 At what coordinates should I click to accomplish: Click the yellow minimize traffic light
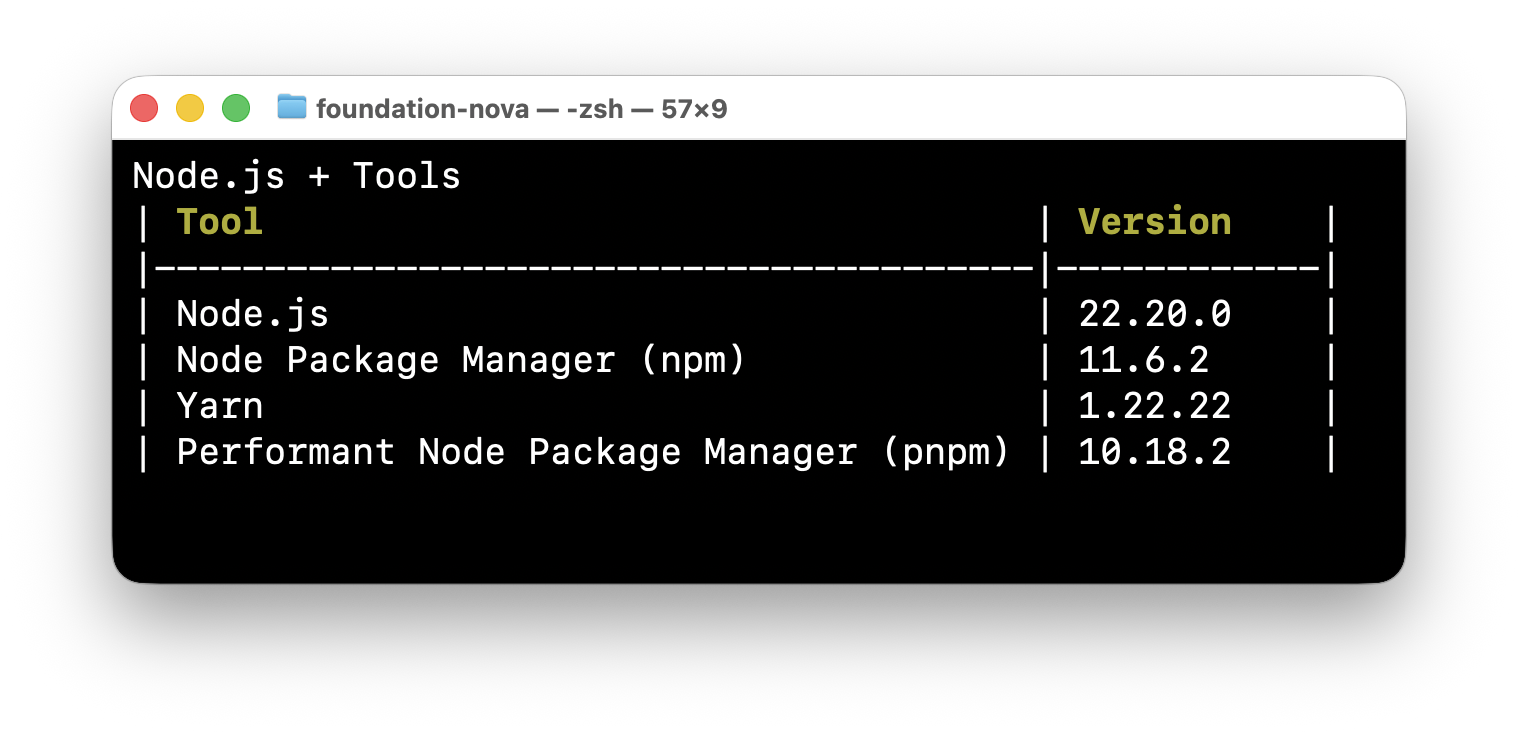(190, 107)
